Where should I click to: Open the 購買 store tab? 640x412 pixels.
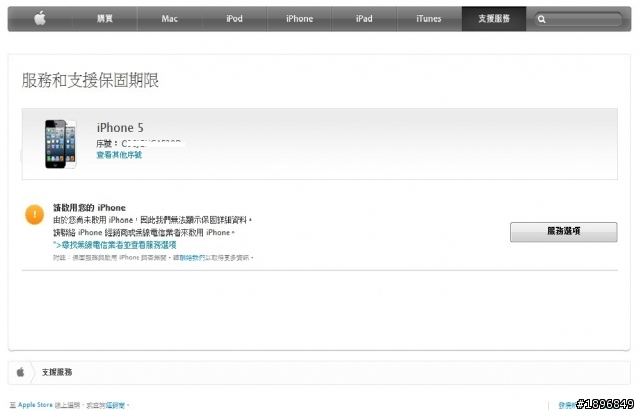(105, 19)
